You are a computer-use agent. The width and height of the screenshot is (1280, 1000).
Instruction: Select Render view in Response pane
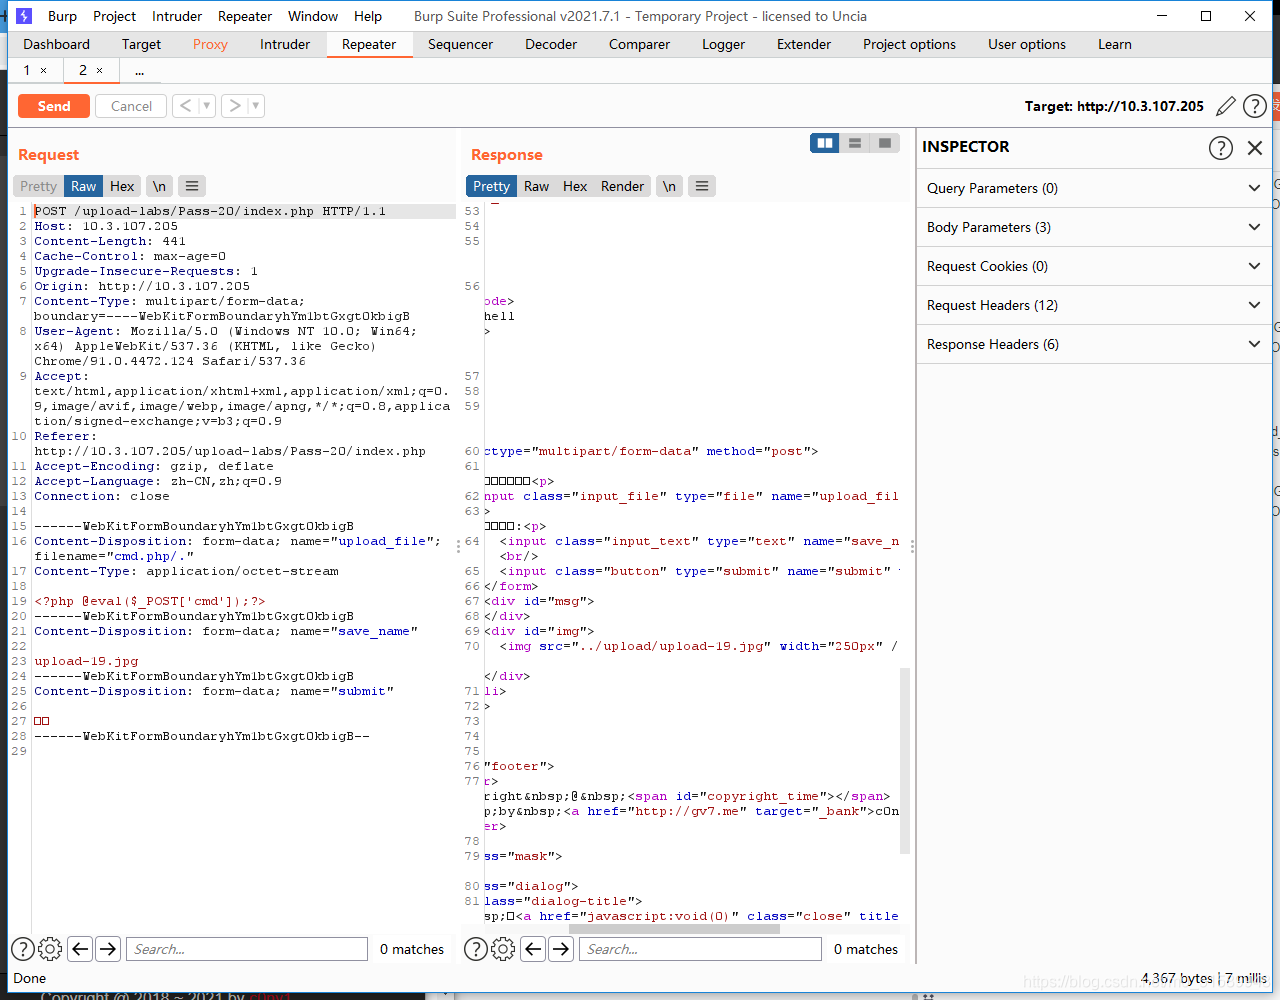pyautogui.click(x=622, y=186)
